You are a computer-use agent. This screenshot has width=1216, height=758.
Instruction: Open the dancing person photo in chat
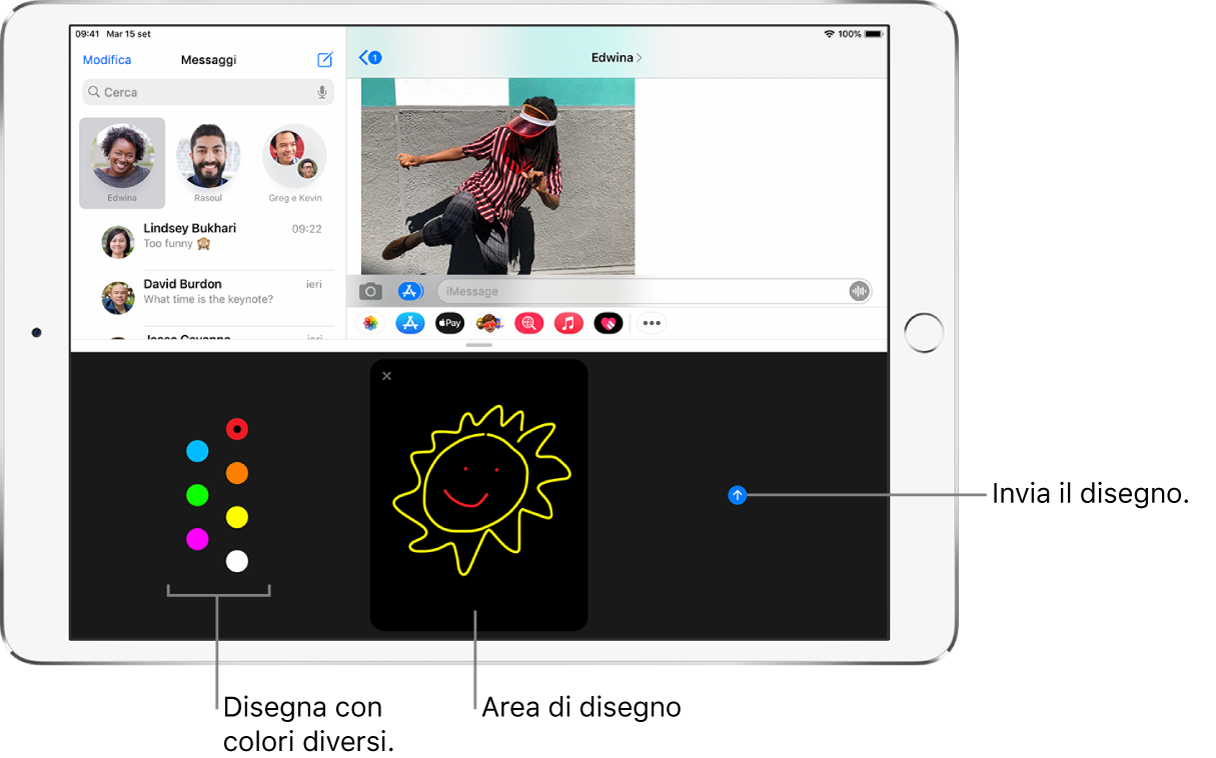(498, 177)
